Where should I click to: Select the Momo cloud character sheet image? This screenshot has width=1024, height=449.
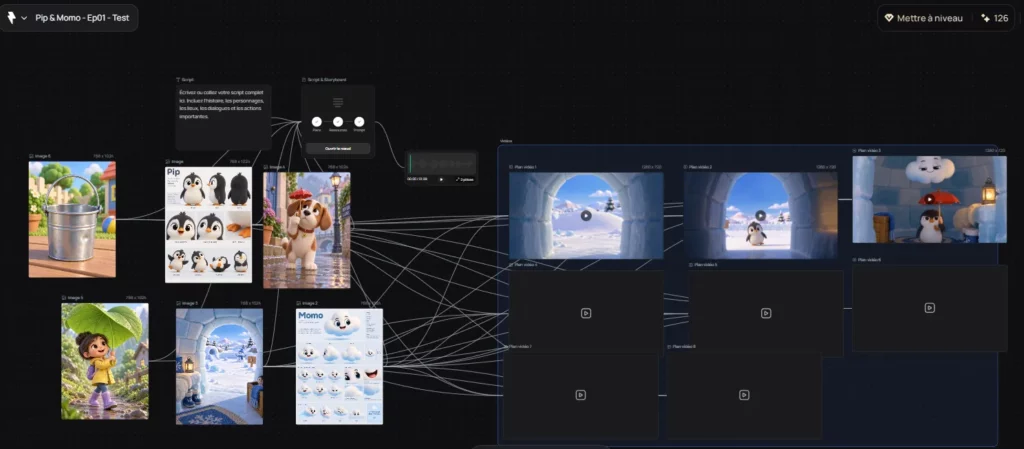[339, 366]
